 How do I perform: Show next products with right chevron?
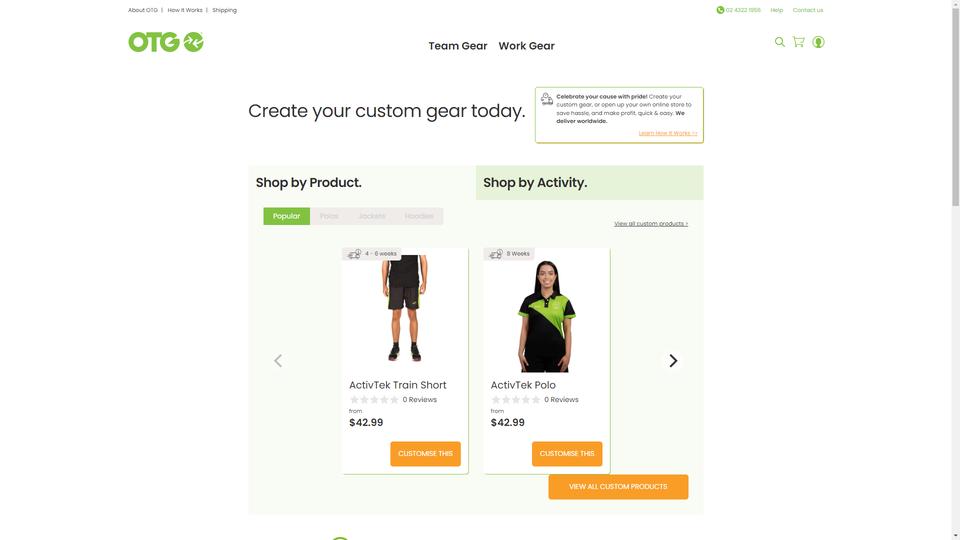673,361
